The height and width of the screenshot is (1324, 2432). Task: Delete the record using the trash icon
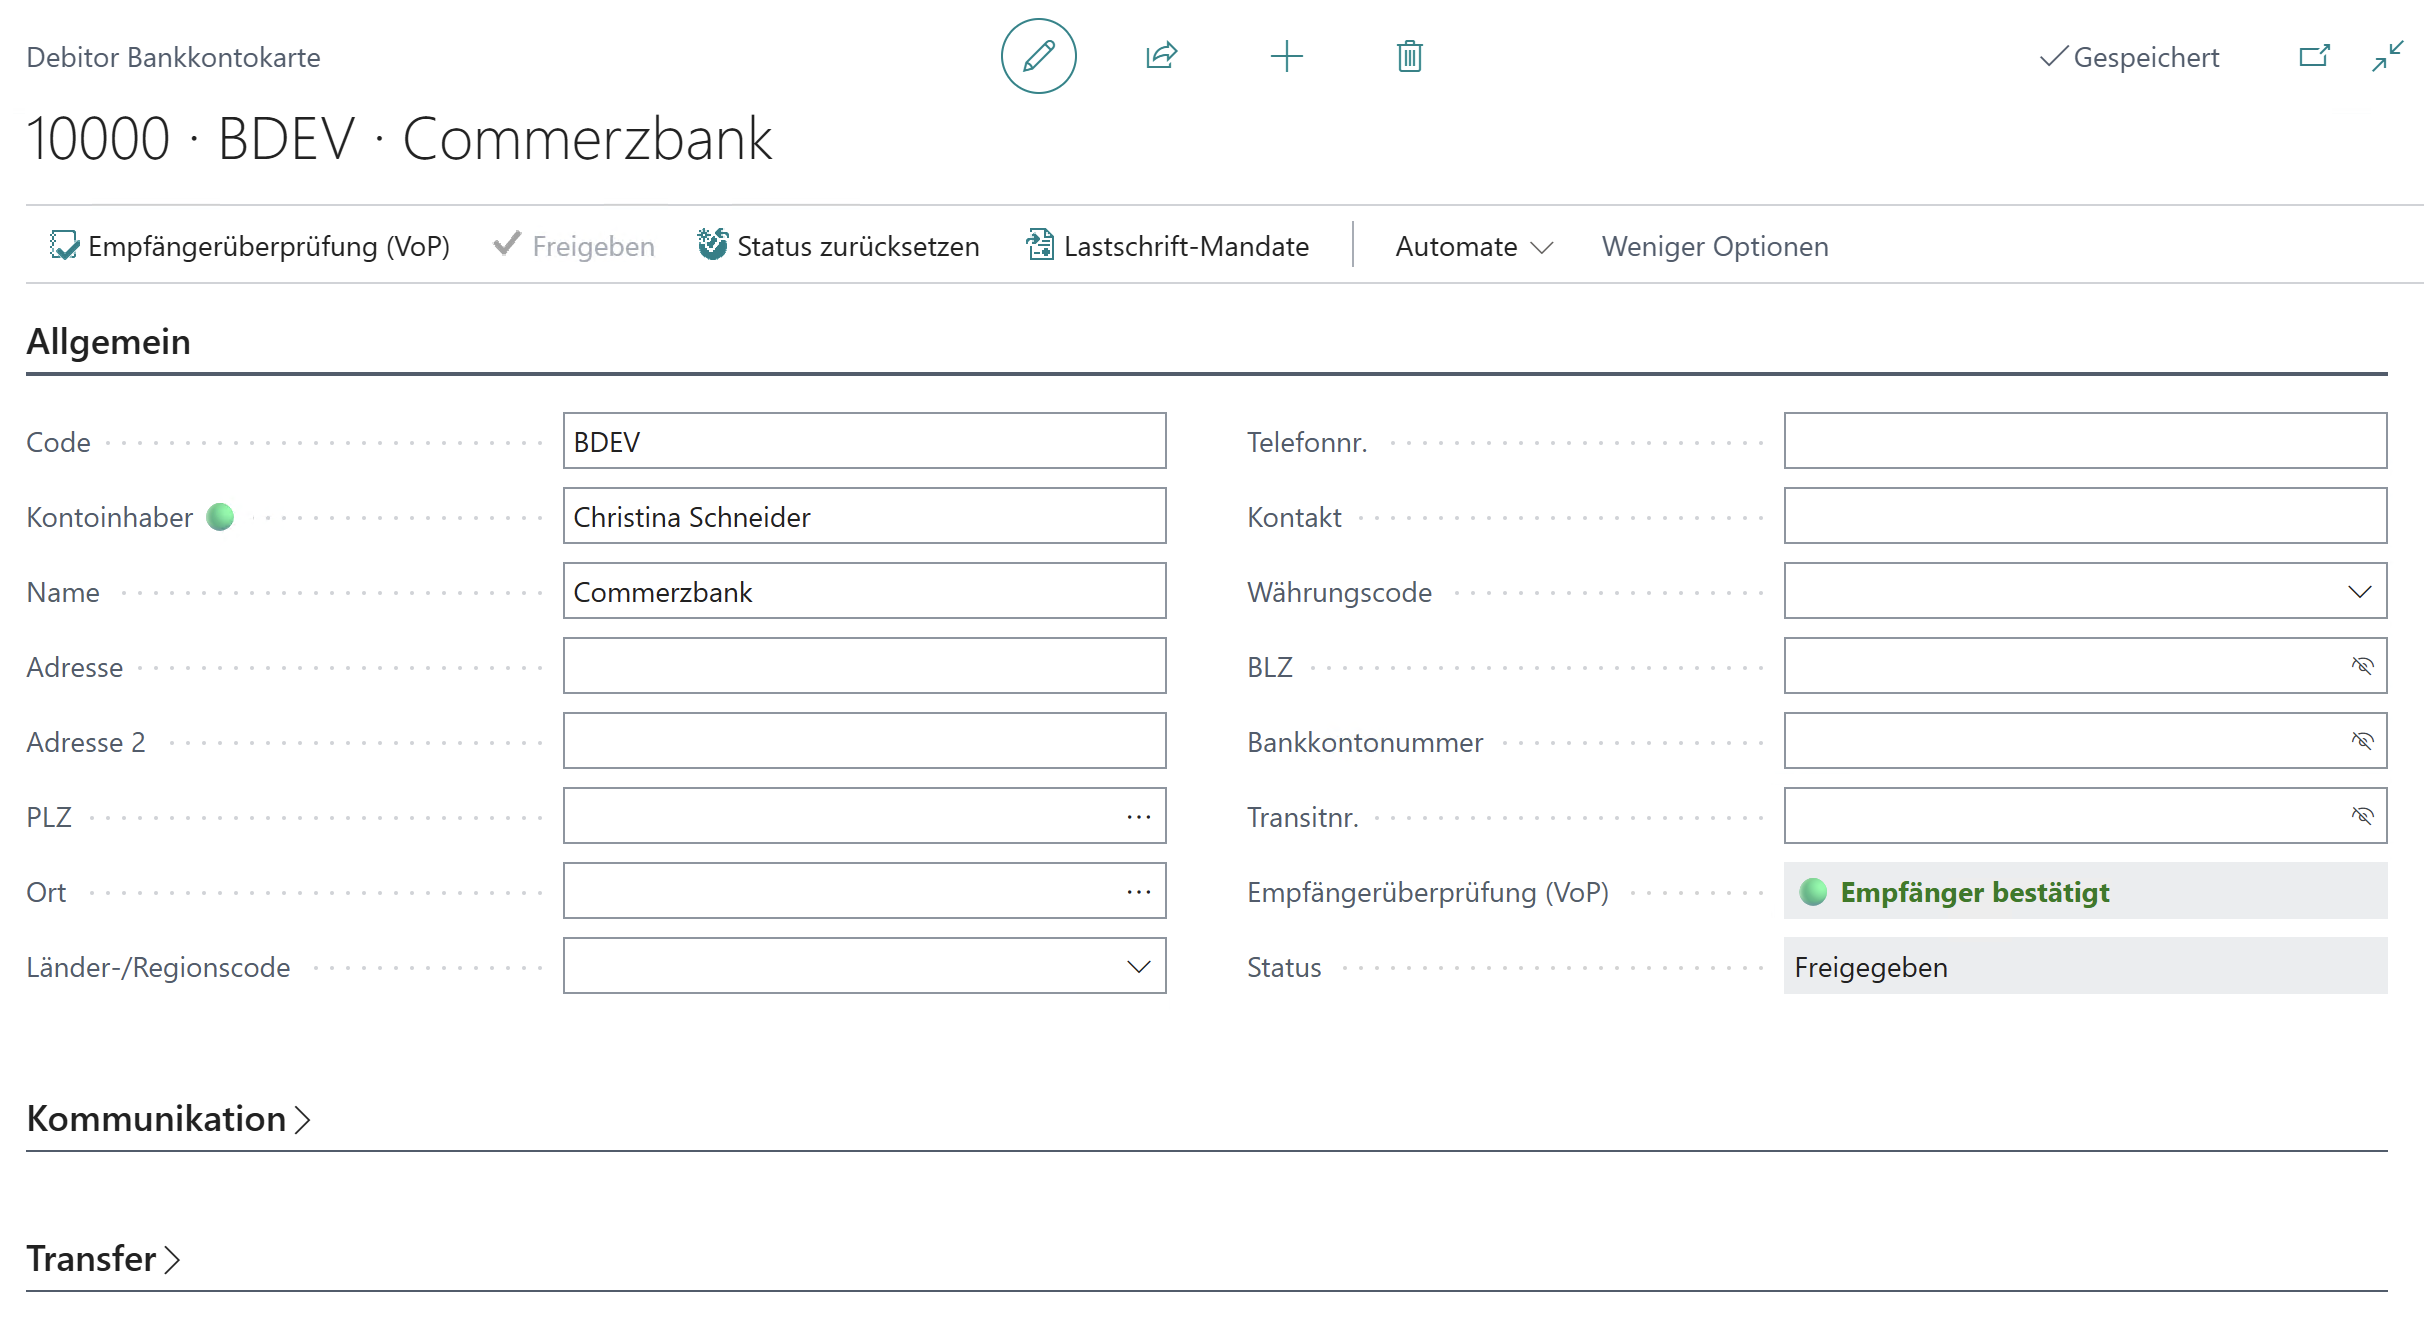[x=1409, y=57]
